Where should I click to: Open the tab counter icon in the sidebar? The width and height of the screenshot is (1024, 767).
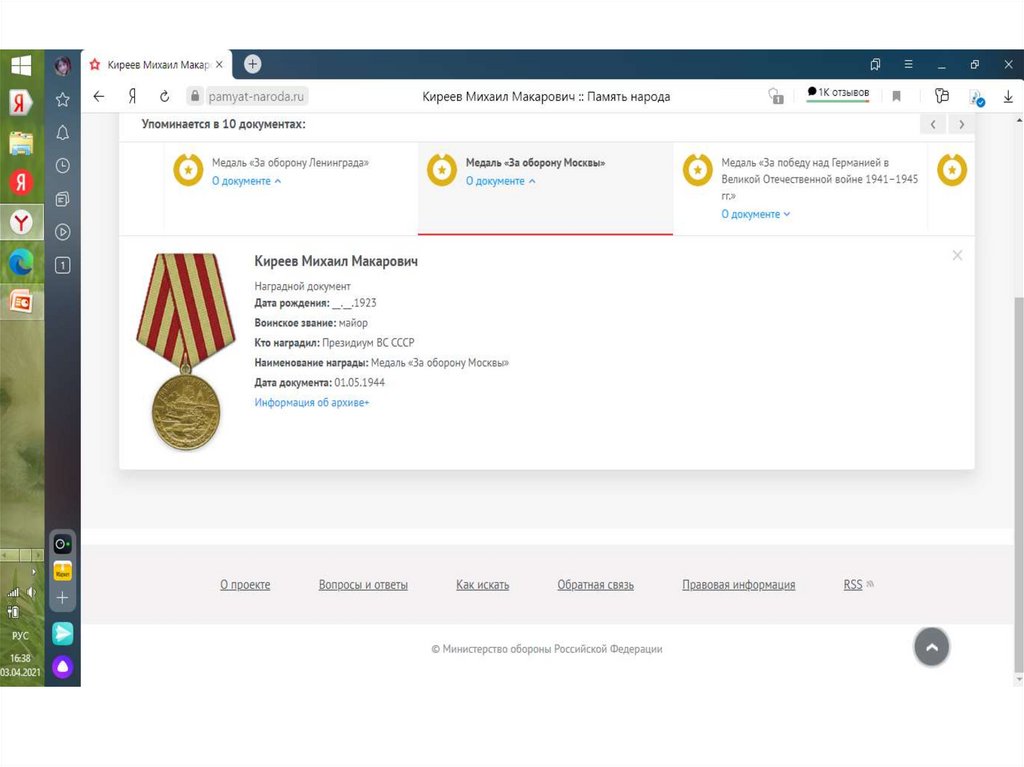click(63, 265)
